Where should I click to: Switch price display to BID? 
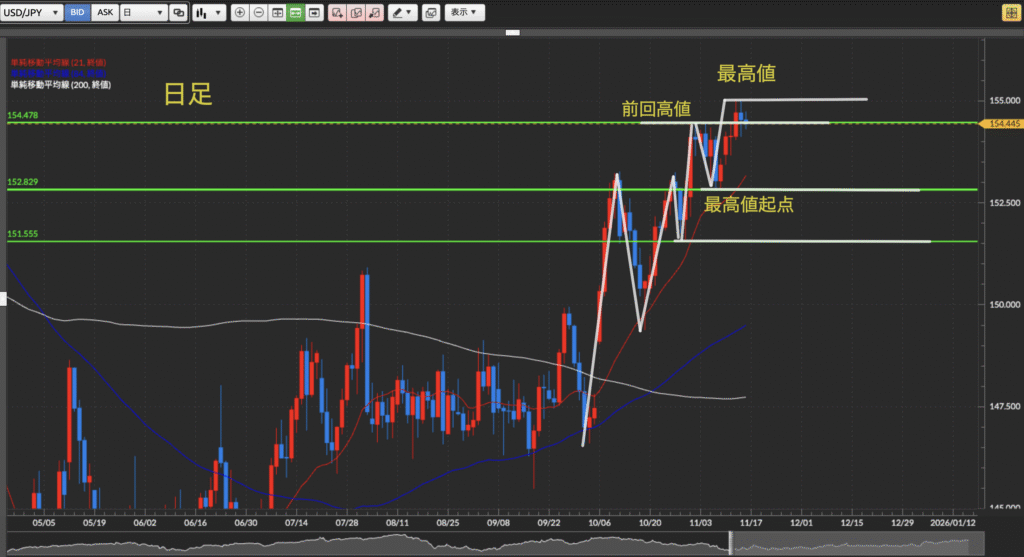click(x=77, y=13)
